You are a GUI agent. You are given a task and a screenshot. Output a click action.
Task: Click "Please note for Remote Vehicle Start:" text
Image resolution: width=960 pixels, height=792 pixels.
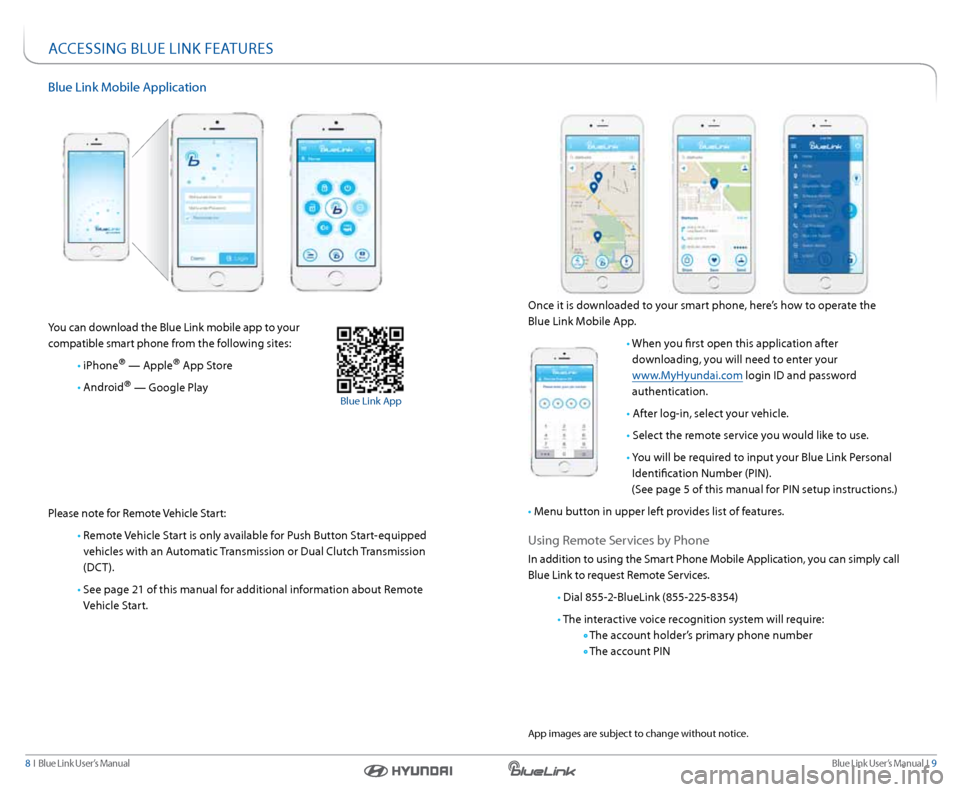click(137, 513)
